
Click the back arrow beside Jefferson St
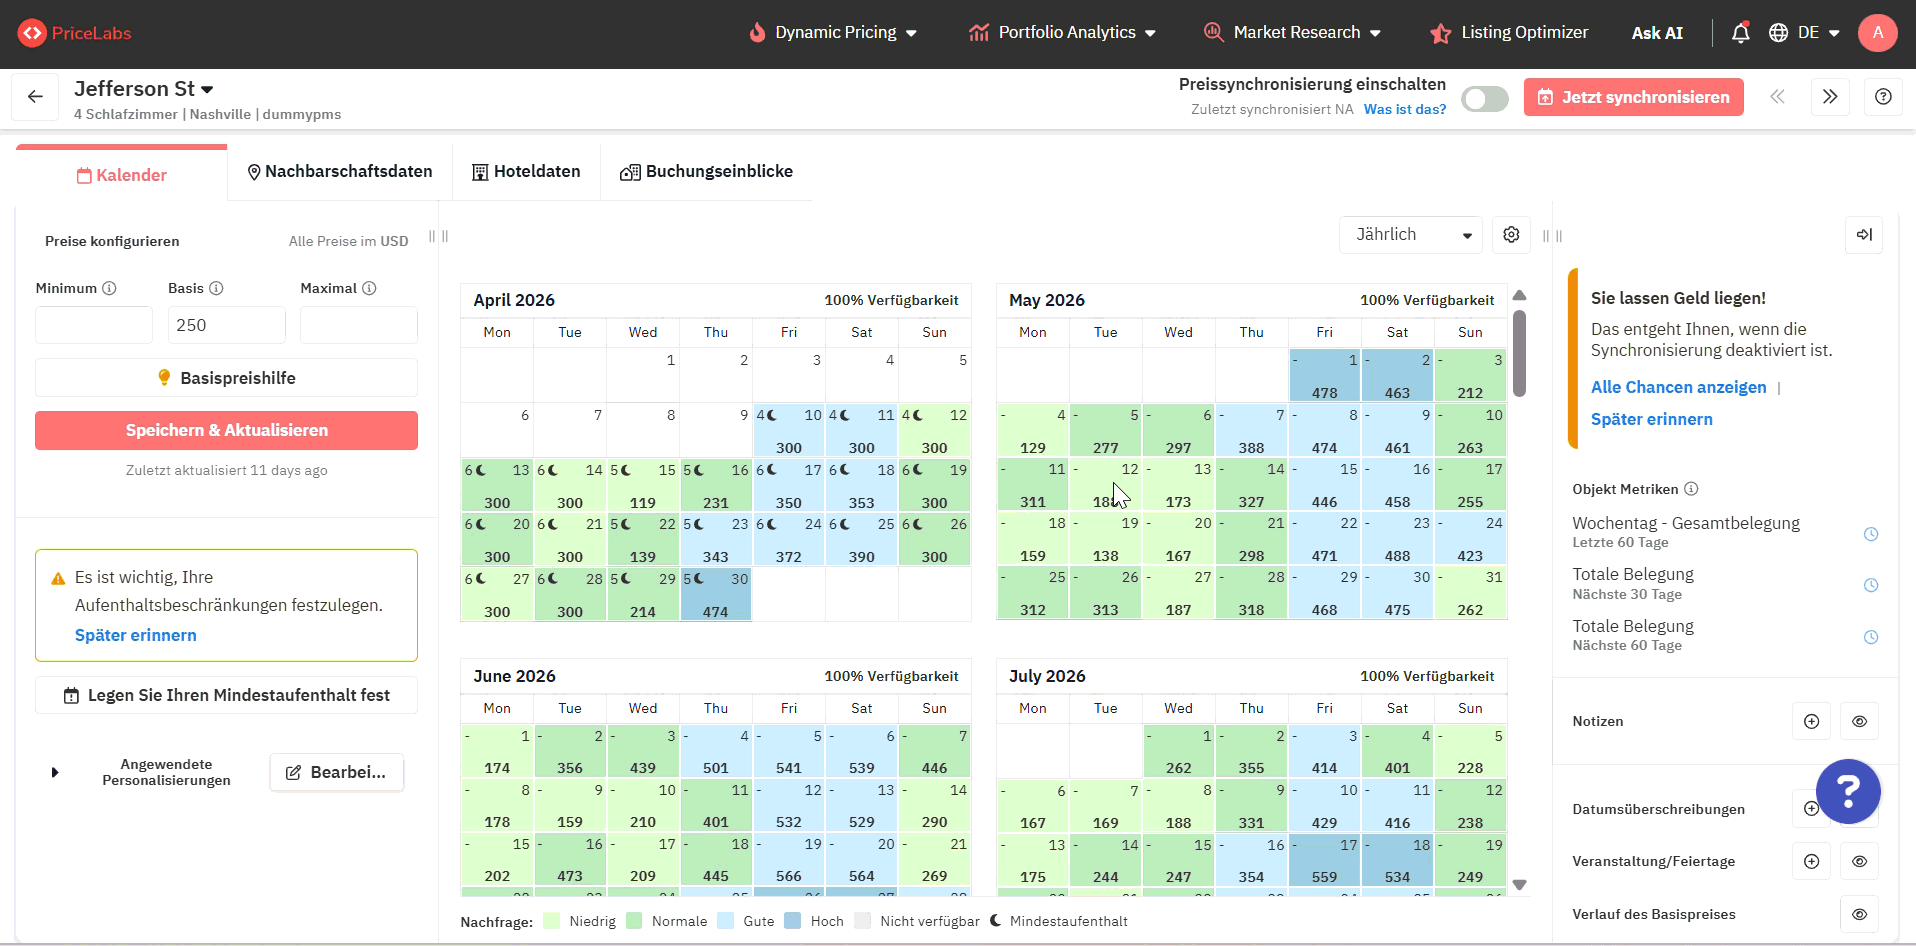tap(35, 97)
